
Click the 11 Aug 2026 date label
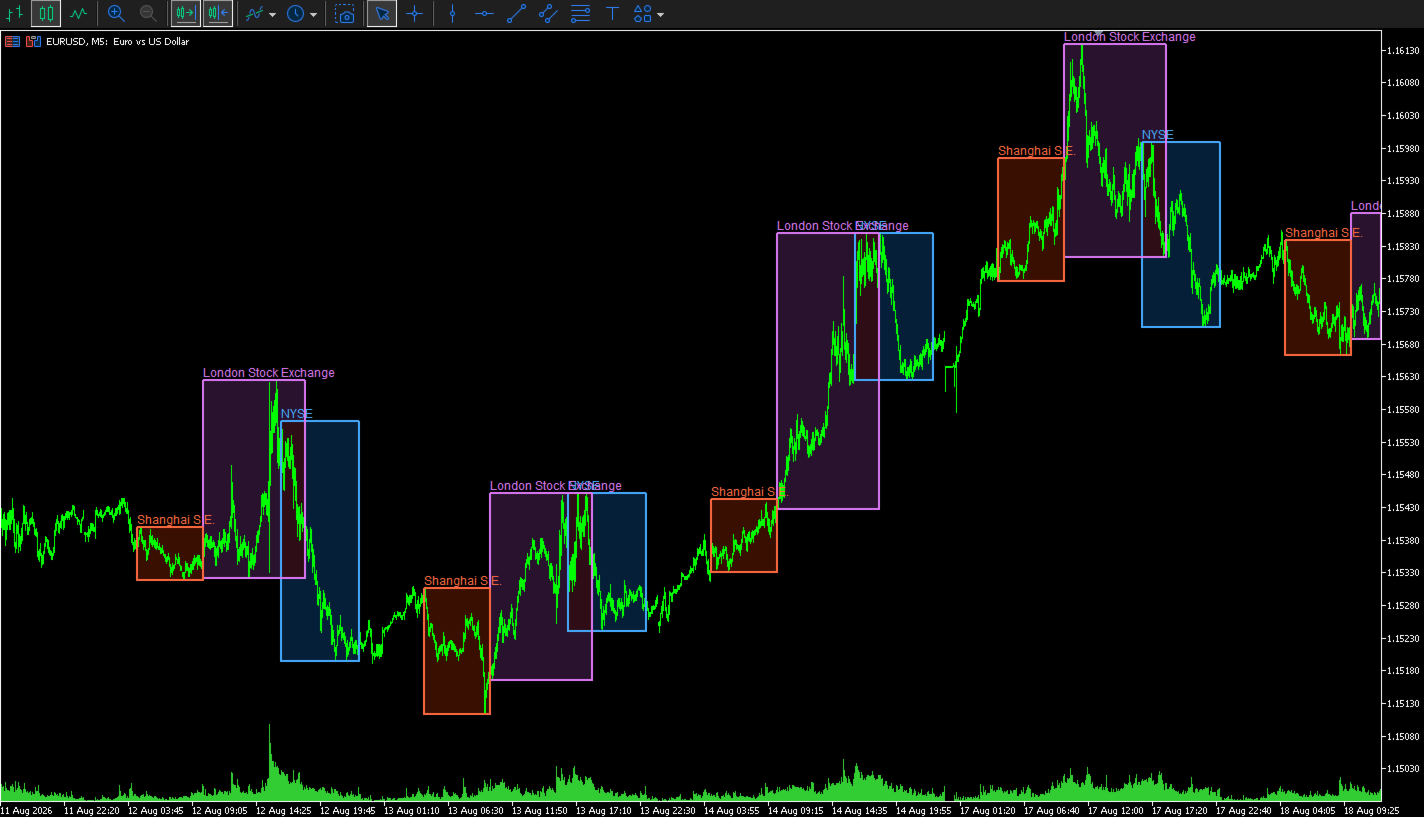tap(28, 810)
